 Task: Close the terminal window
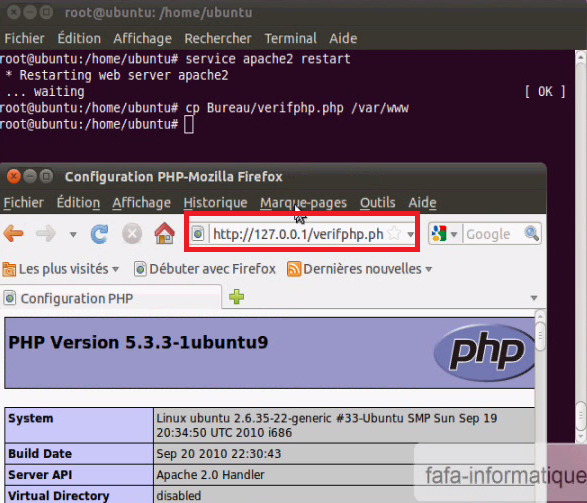(14, 12)
